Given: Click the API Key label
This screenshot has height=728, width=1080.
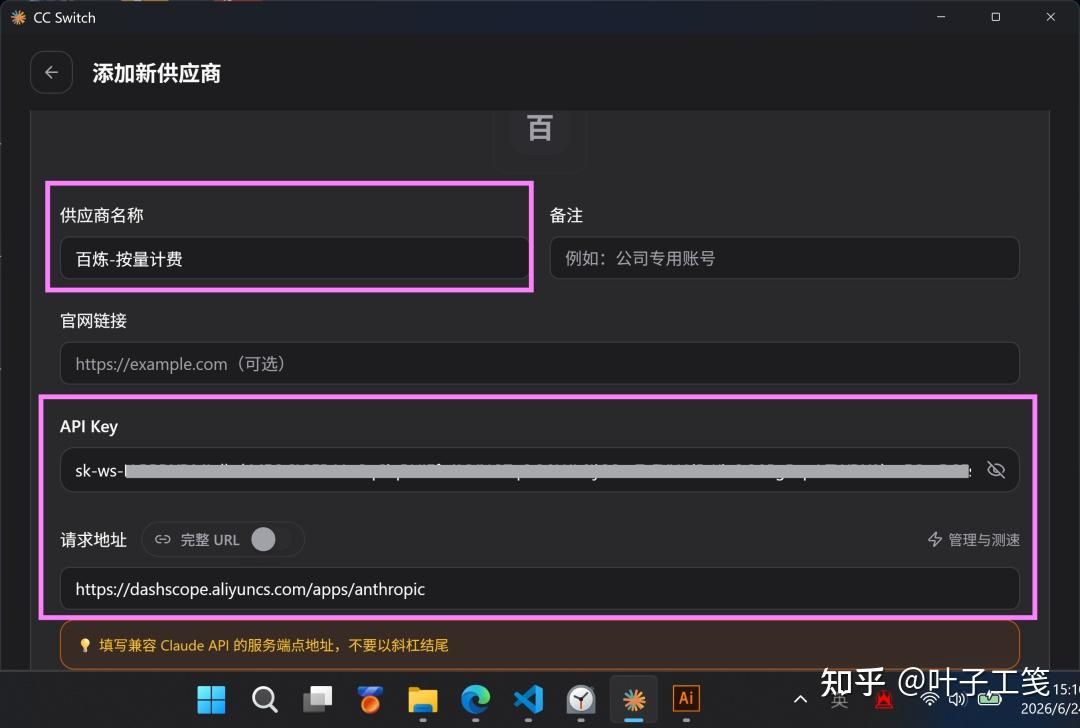Looking at the screenshot, I should pyautogui.click(x=89, y=426).
